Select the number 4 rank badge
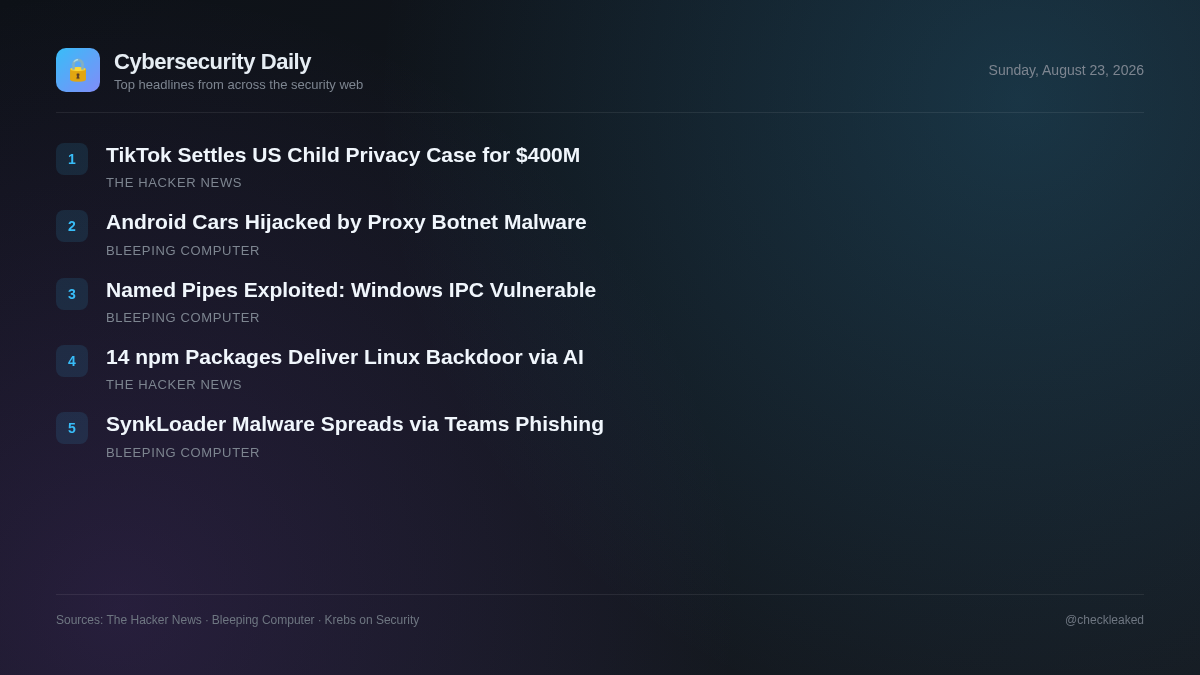This screenshot has height=675, width=1200. tap(72, 361)
